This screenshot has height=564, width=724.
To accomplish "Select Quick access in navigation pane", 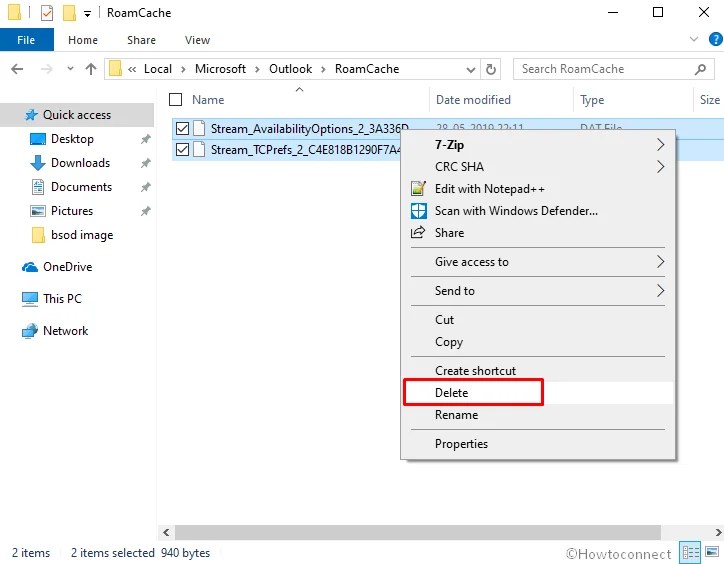I will [x=77, y=115].
